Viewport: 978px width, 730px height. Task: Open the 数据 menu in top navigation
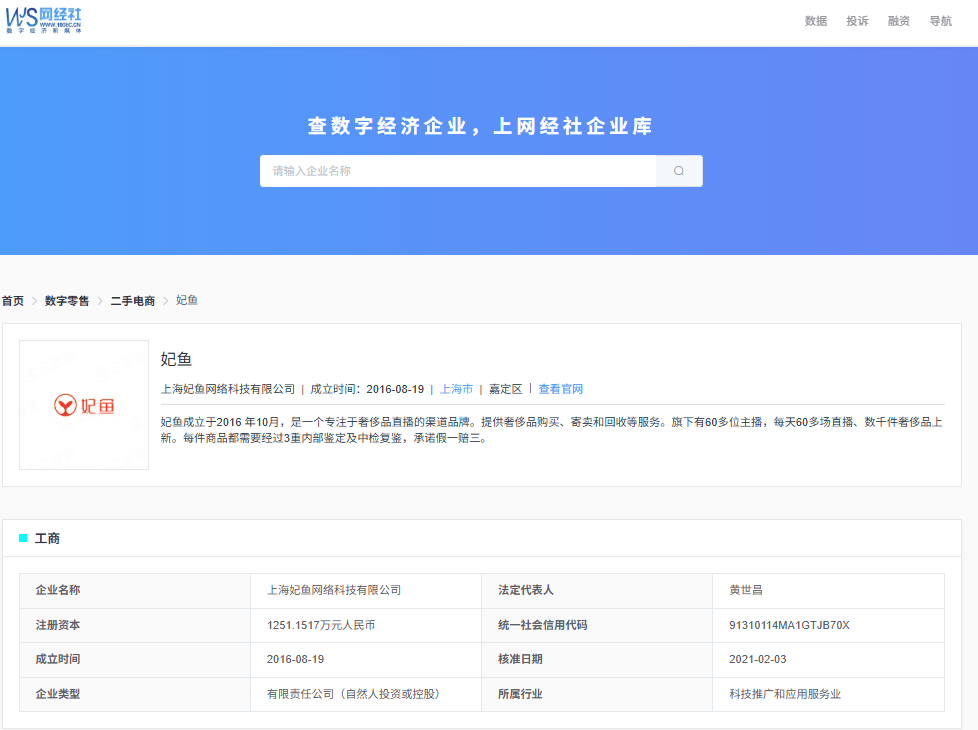[x=816, y=21]
